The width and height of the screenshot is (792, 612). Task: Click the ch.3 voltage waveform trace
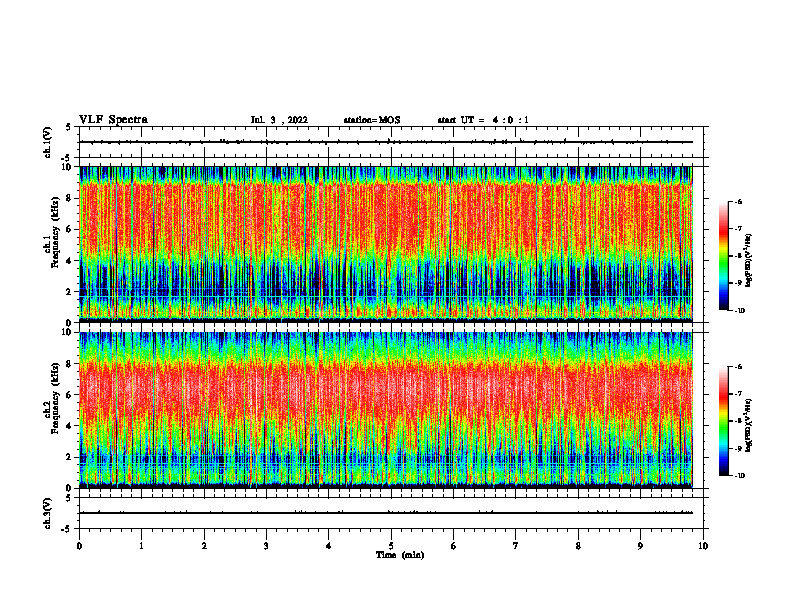click(x=386, y=513)
